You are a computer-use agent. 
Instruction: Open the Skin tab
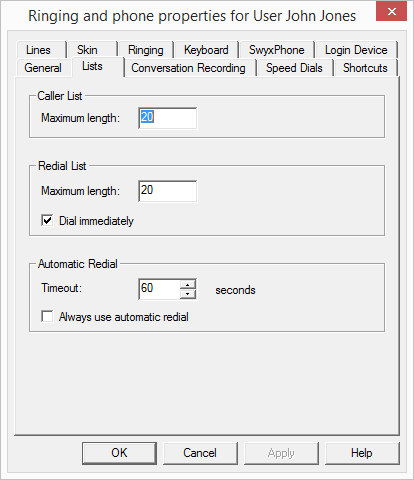pos(87,50)
